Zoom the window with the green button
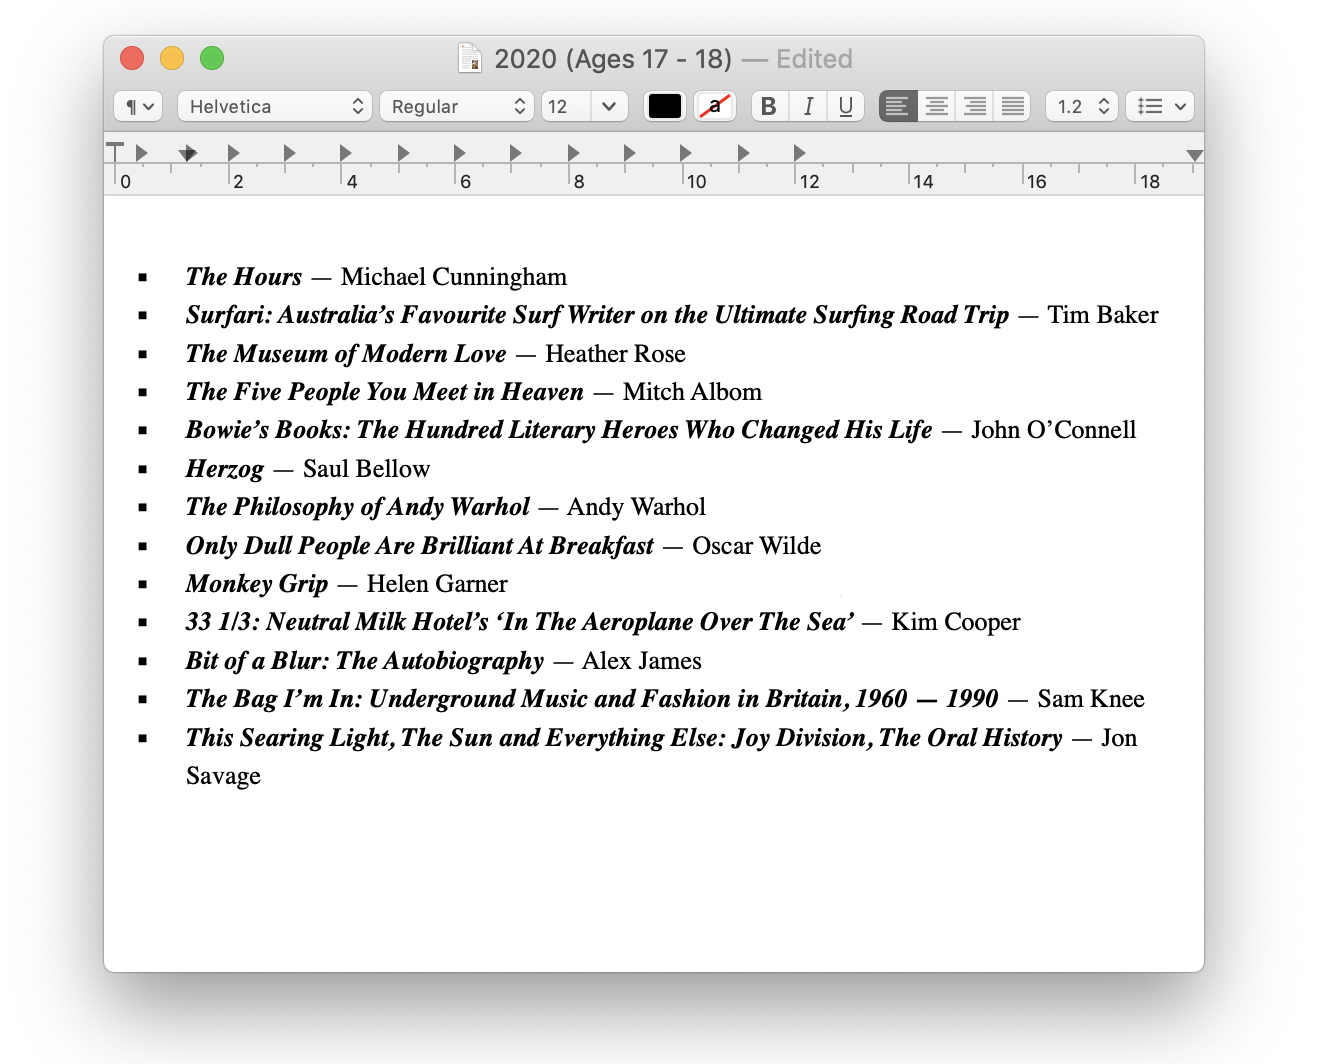The image size is (1328, 1064). click(x=212, y=58)
